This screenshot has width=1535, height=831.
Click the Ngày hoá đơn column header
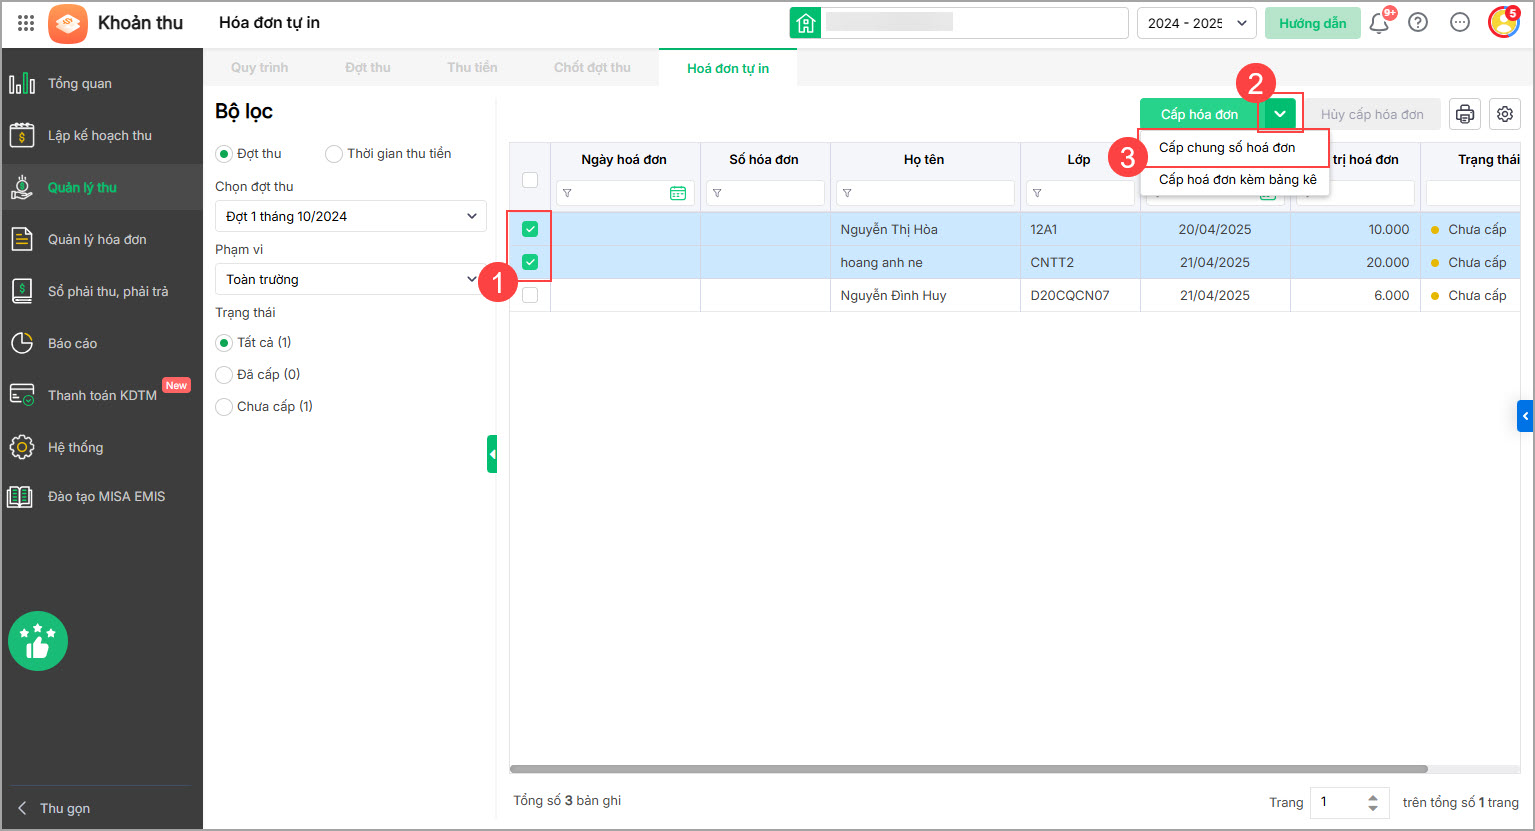(624, 159)
